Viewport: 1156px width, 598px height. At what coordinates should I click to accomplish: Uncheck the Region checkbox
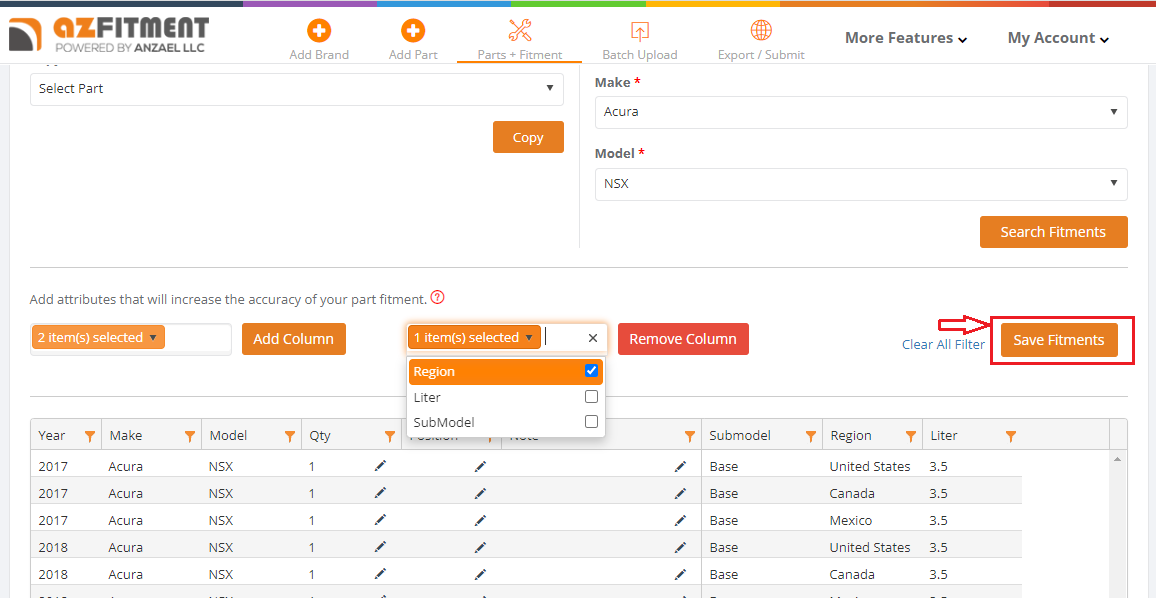coord(591,371)
